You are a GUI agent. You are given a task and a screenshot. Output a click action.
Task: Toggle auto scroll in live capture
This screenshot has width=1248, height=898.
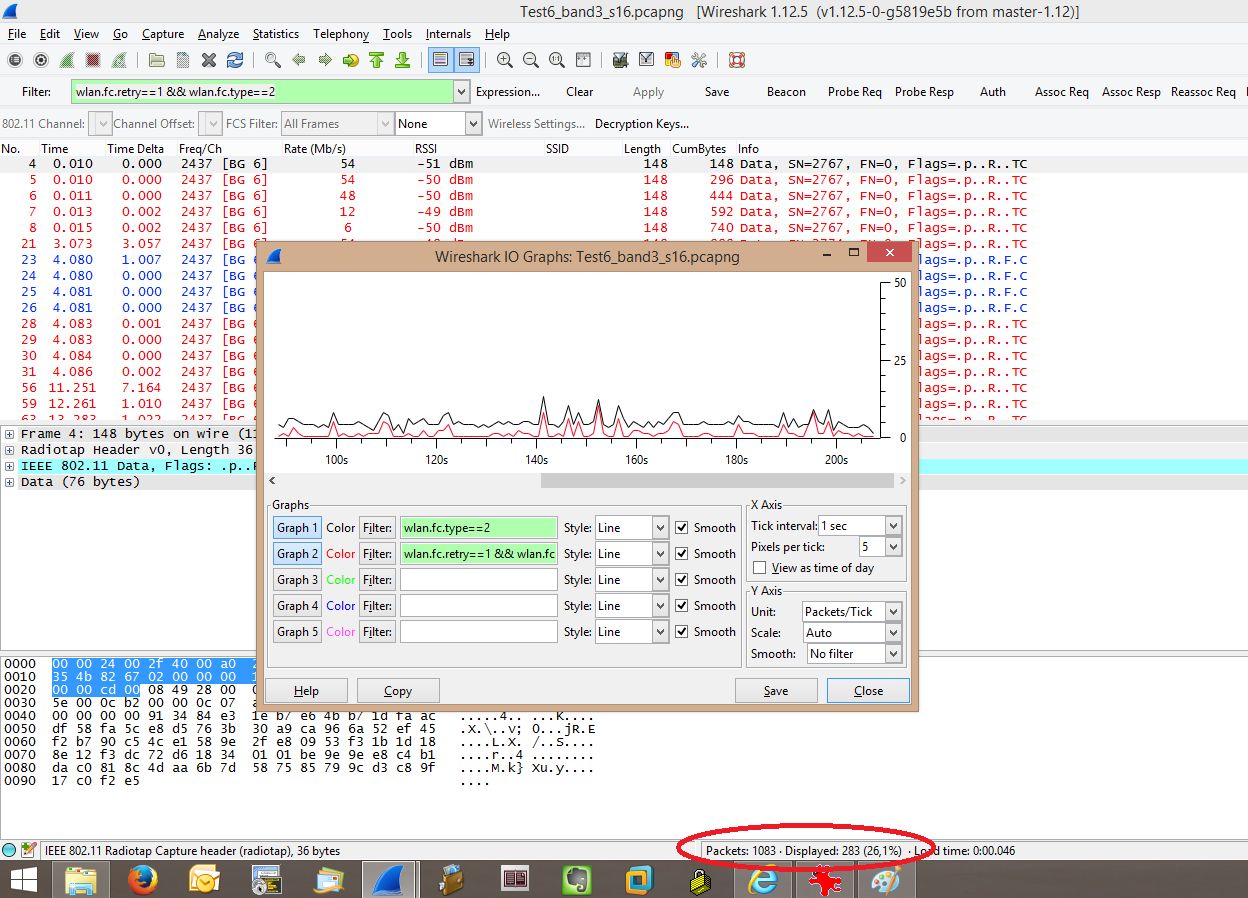pyautogui.click(x=466, y=60)
